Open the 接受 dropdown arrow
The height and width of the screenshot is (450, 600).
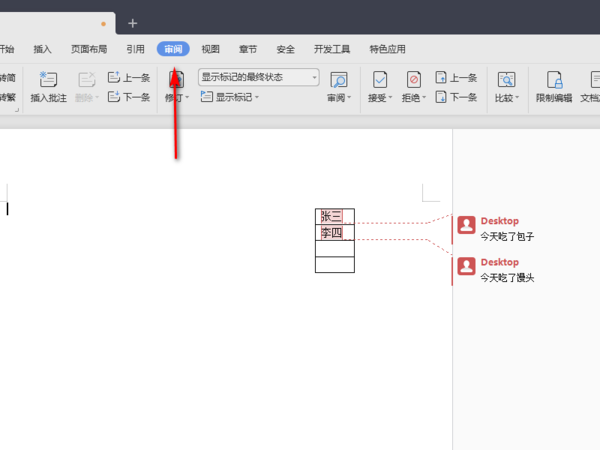pos(390,98)
